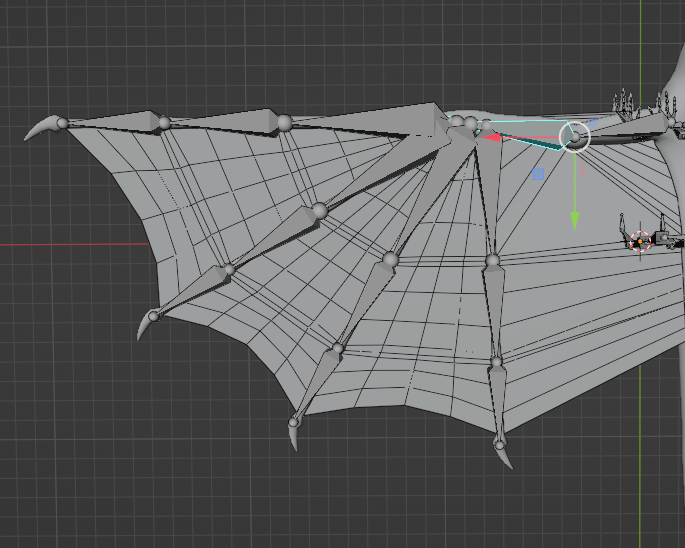Click the red X-axis arrowhead of the move gizmo
The width and height of the screenshot is (685, 548).
(490, 137)
